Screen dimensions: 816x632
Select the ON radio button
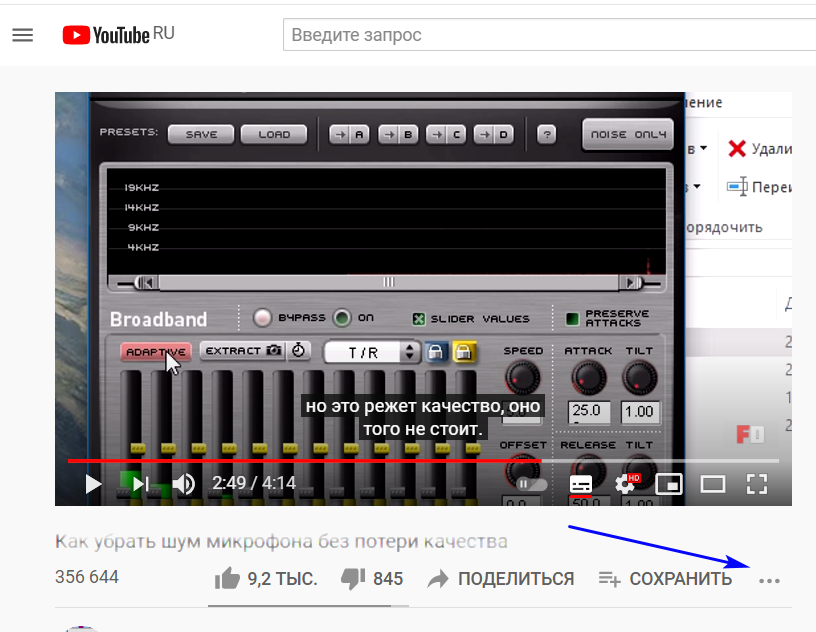tap(342, 318)
